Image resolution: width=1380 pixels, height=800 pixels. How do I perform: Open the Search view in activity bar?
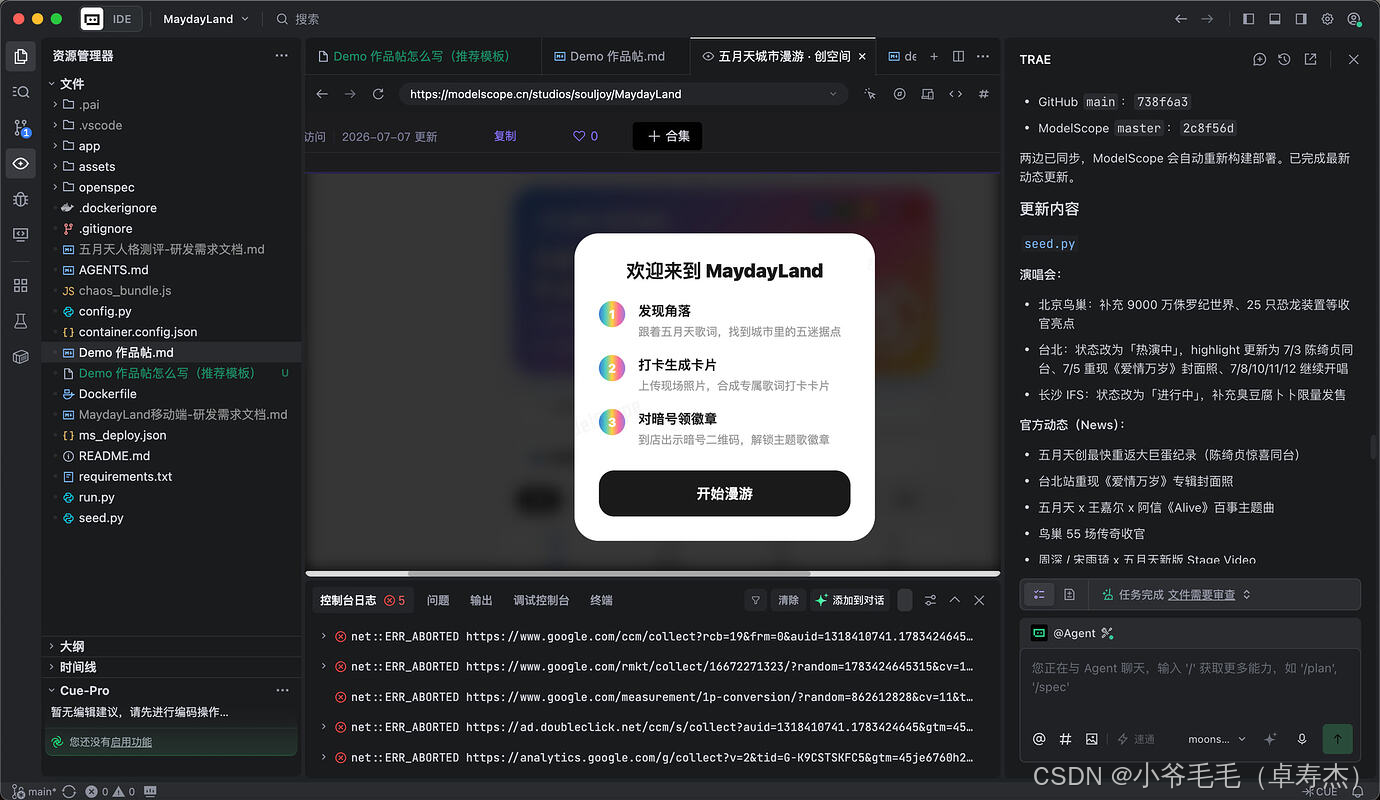[21, 92]
